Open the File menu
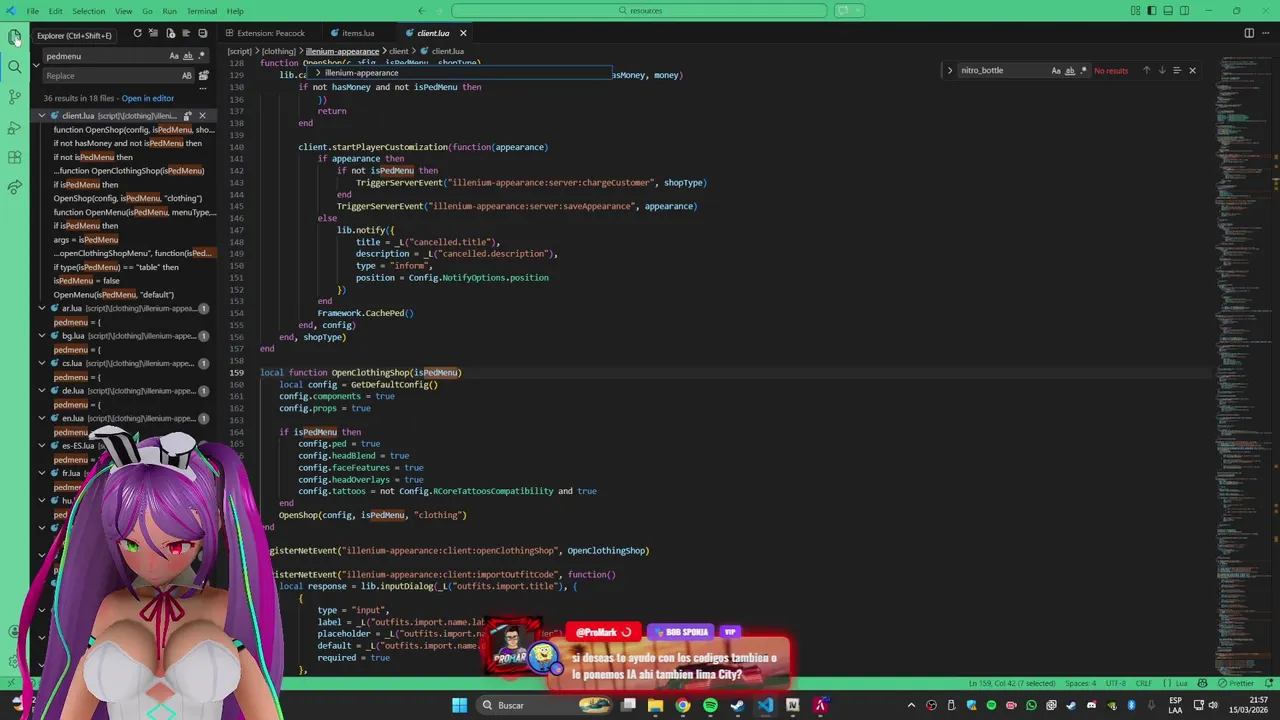 (x=33, y=11)
